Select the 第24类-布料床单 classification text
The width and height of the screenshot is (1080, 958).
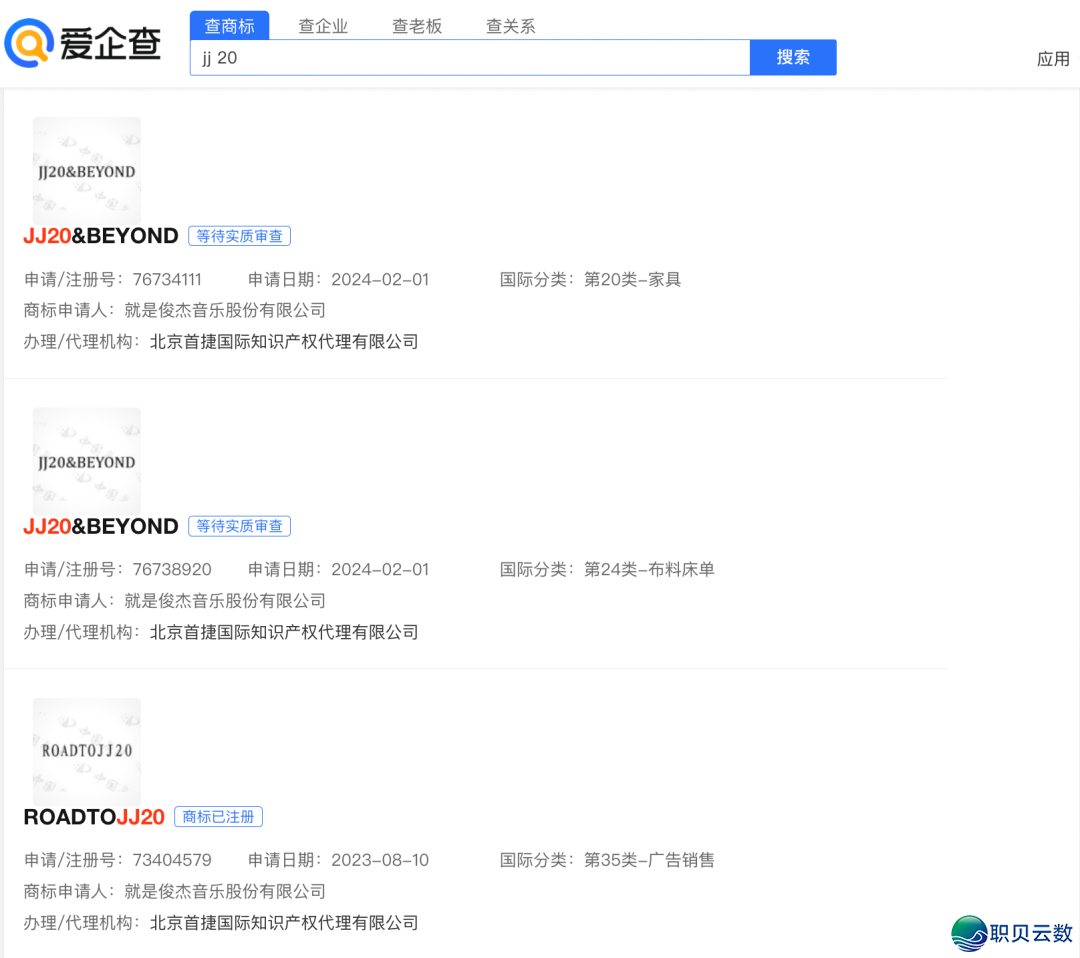click(x=649, y=570)
